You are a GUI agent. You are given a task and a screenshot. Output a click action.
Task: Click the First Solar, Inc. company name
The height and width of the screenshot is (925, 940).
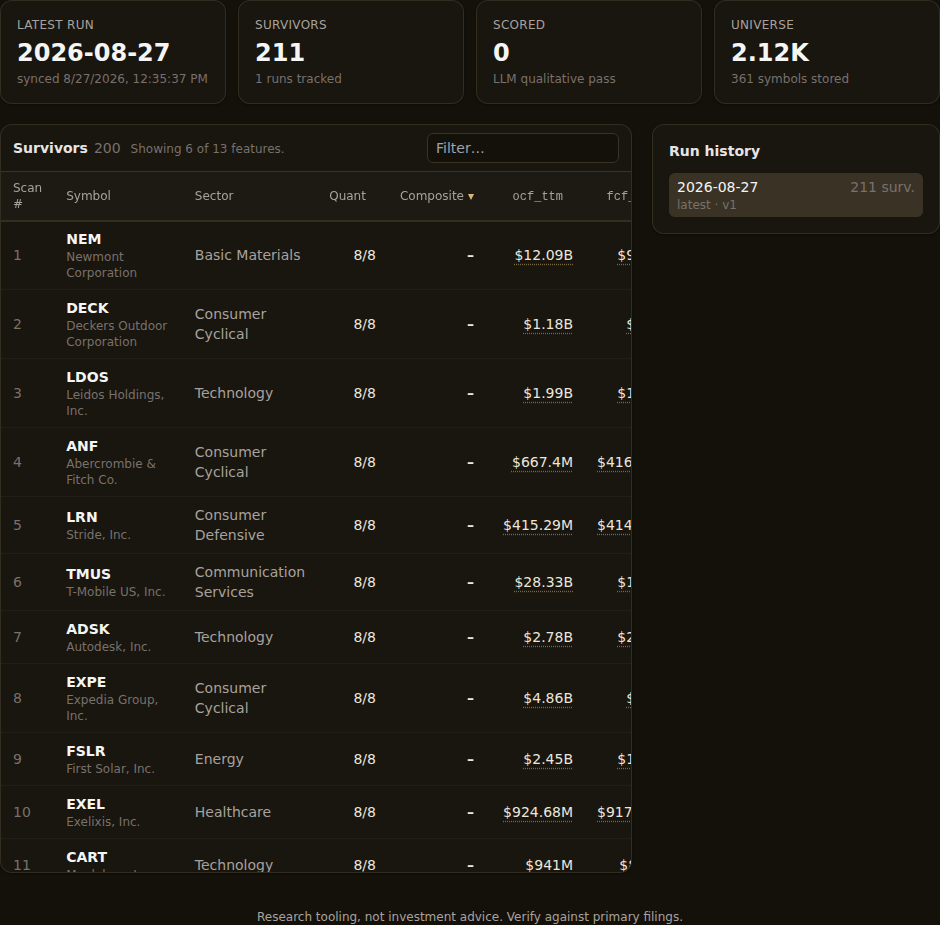110,769
